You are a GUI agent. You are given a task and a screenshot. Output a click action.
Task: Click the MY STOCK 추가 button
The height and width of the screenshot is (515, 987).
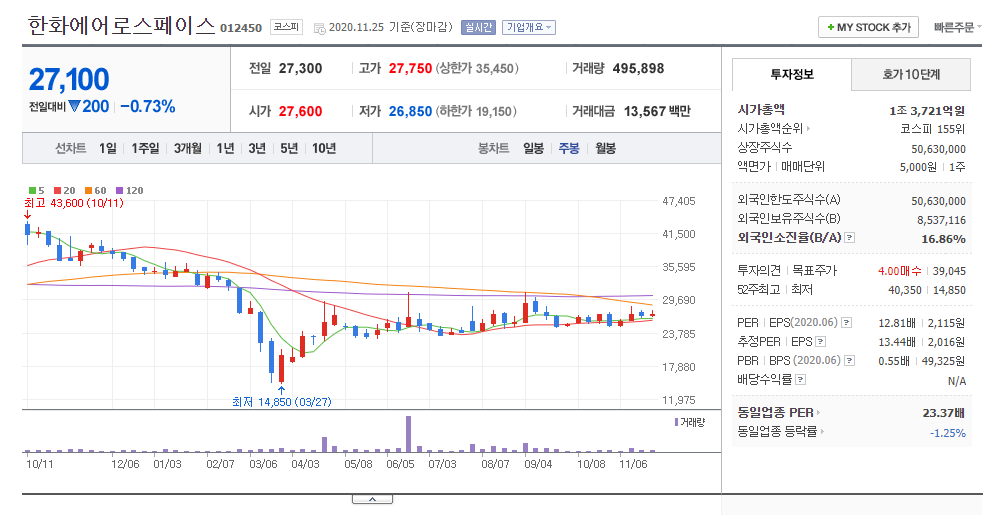pos(868,28)
